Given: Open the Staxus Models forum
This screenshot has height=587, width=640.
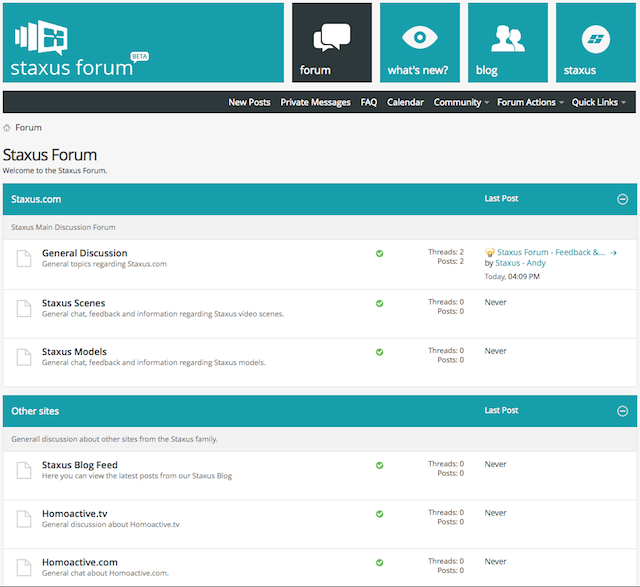Looking at the screenshot, I should [74, 352].
